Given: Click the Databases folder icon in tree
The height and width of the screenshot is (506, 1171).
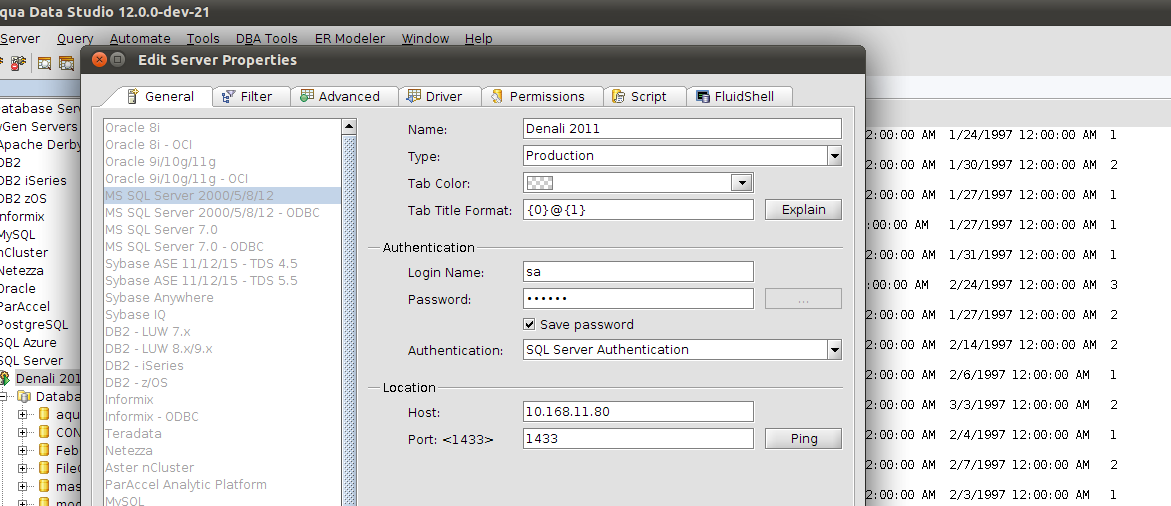Looking at the screenshot, I should [x=26, y=397].
